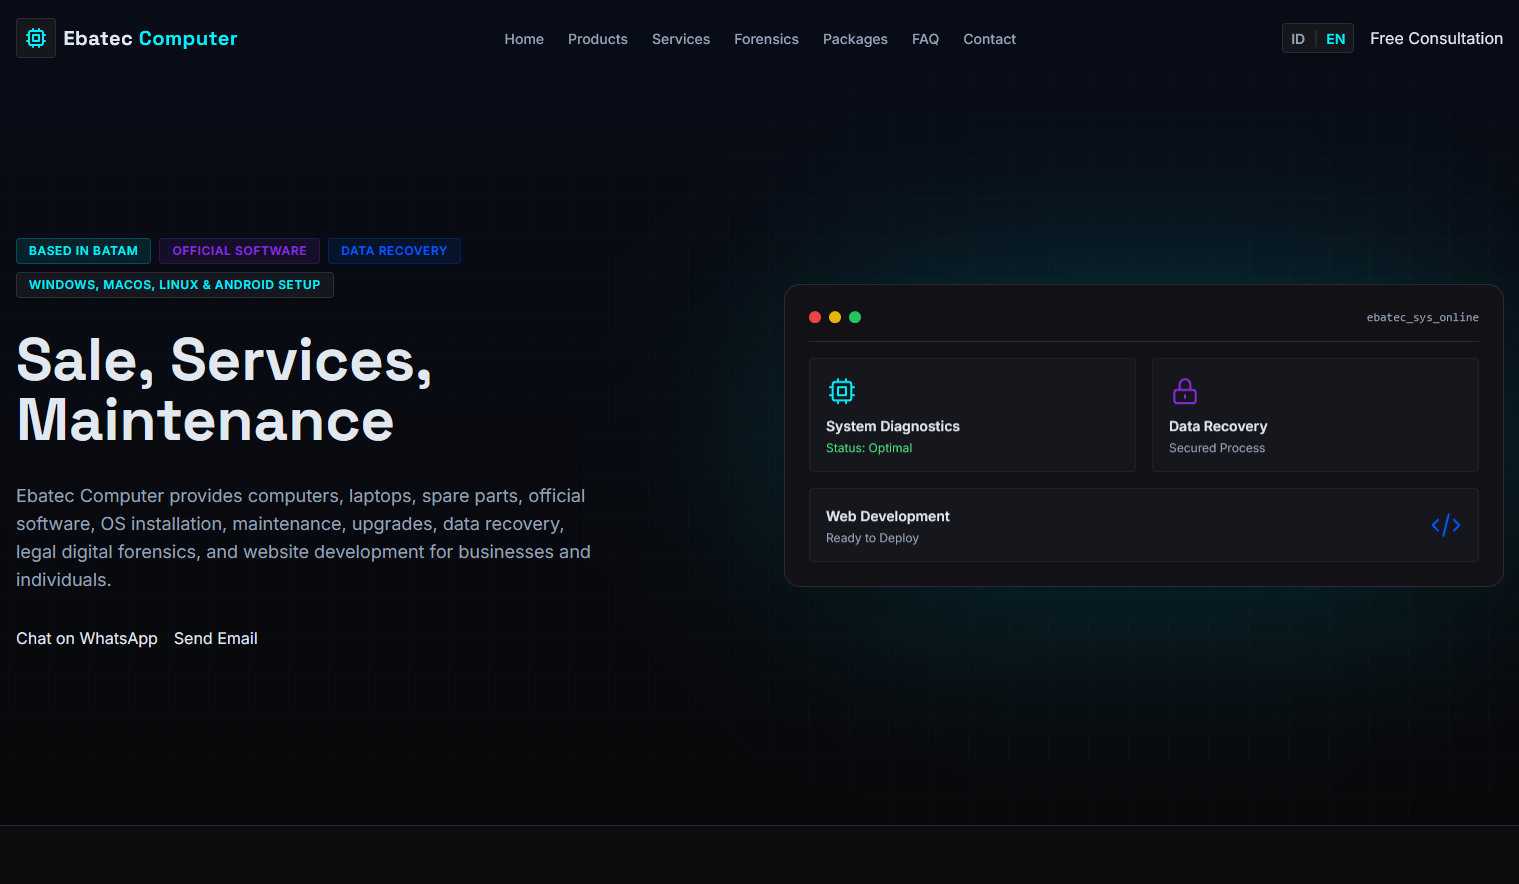This screenshot has width=1519, height=884.
Task: Select the System Diagnostics card title
Action: coord(893,426)
